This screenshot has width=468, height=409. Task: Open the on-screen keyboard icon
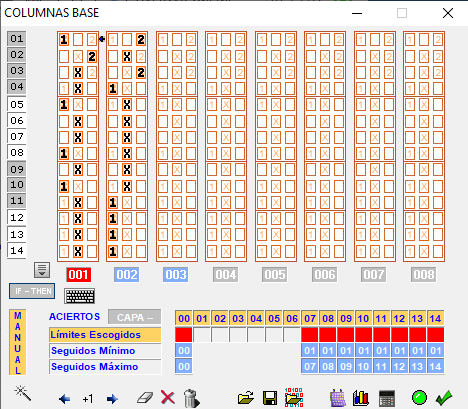point(80,296)
